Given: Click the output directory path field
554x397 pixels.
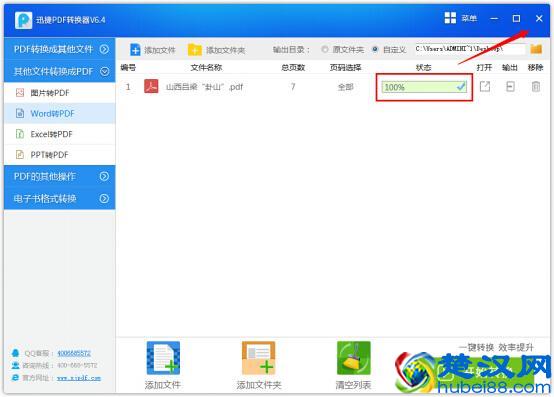Looking at the screenshot, I should coord(470,49).
